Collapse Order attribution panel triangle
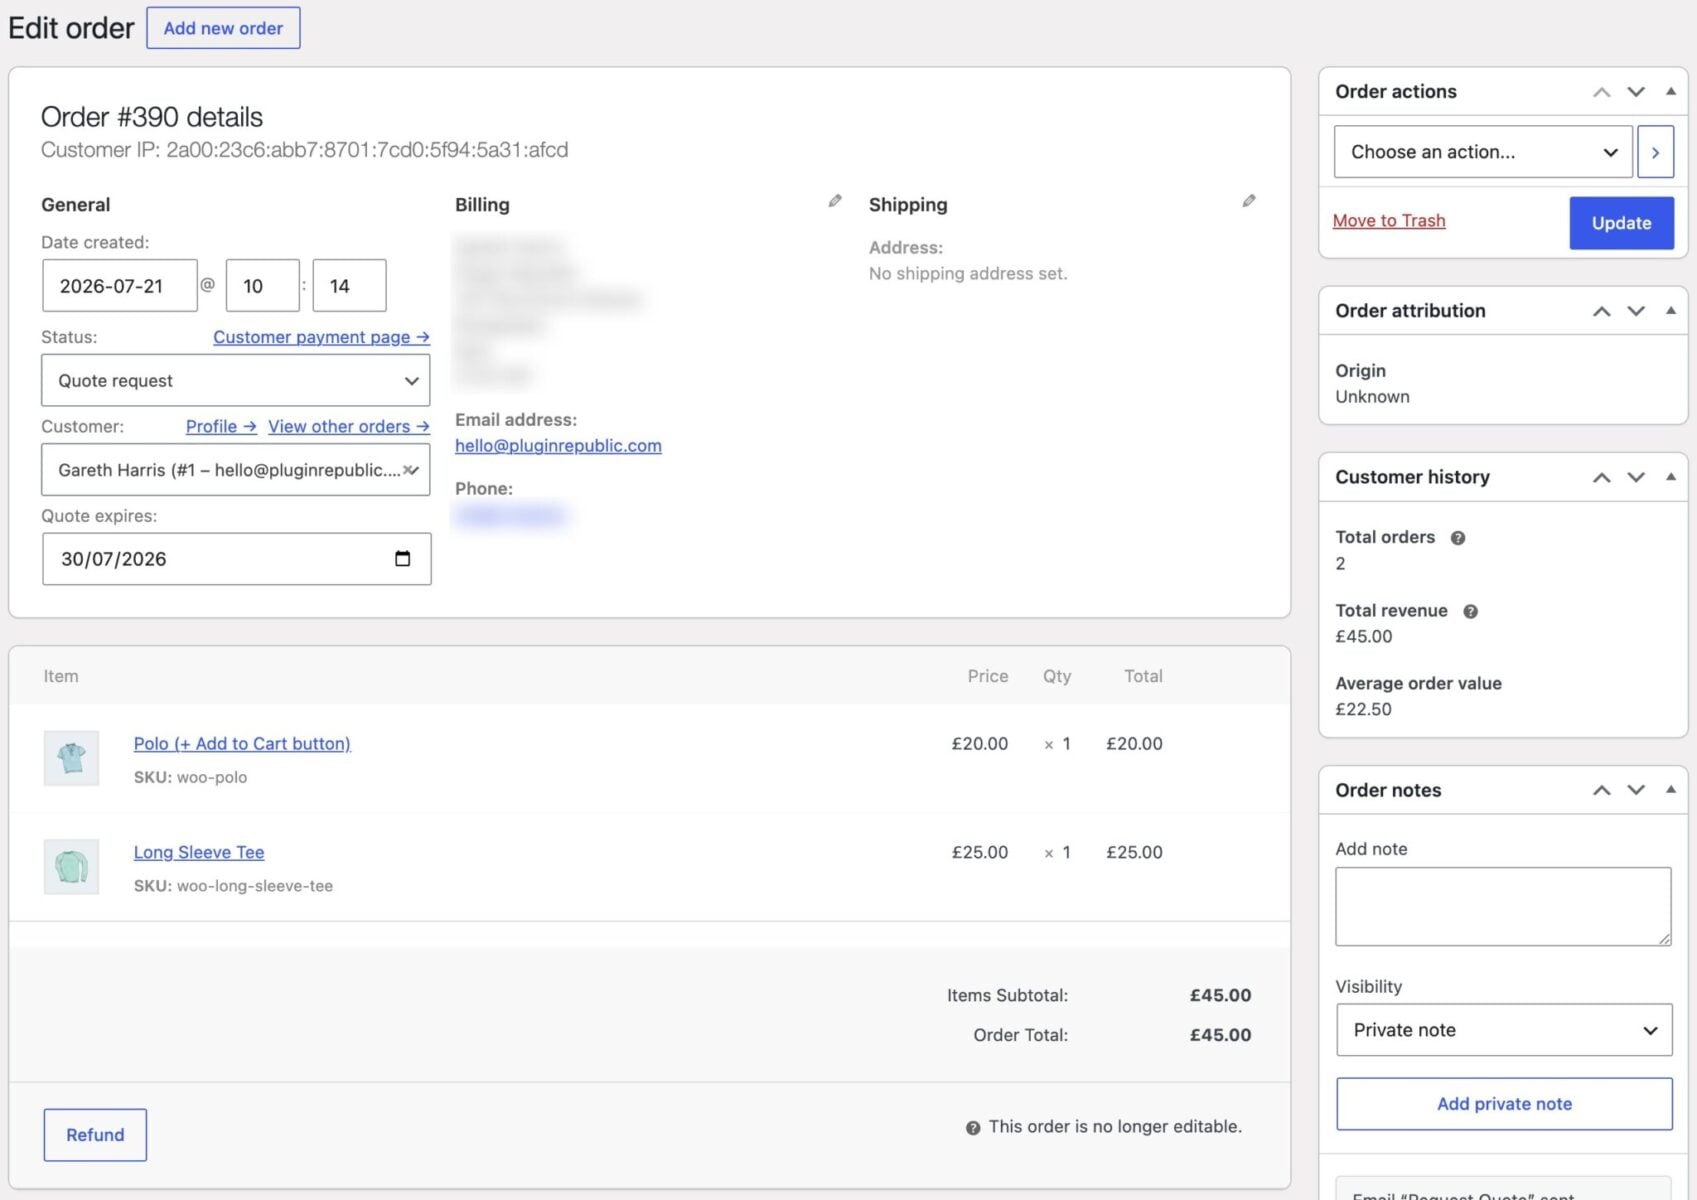This screenshot has width=1697, height=1200. tap(1670, 310)
